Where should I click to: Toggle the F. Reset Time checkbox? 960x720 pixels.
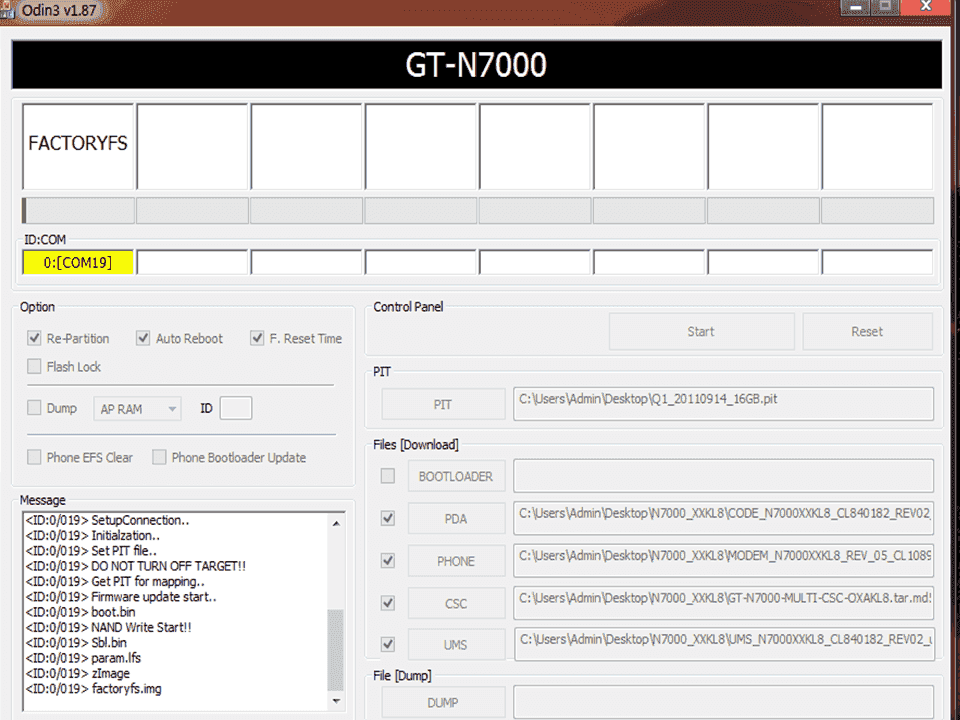pos(257,338)
